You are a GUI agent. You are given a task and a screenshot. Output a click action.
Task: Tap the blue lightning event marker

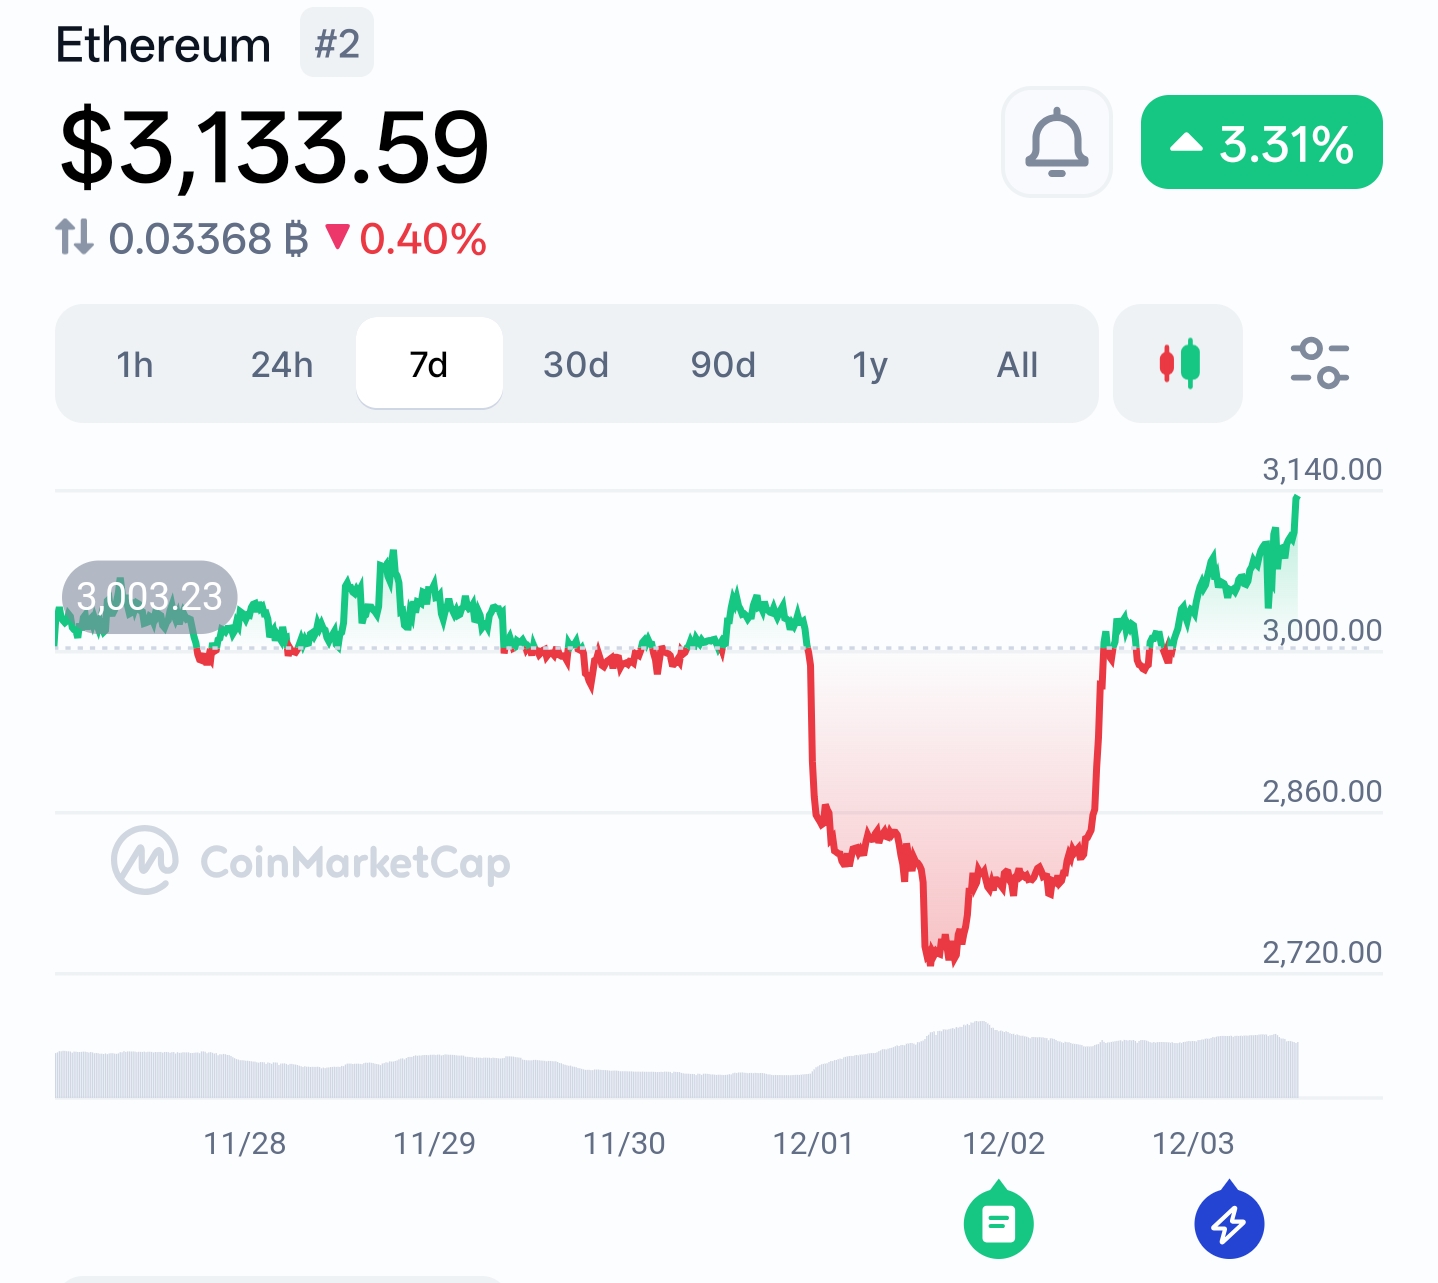pos(1229,1222)
